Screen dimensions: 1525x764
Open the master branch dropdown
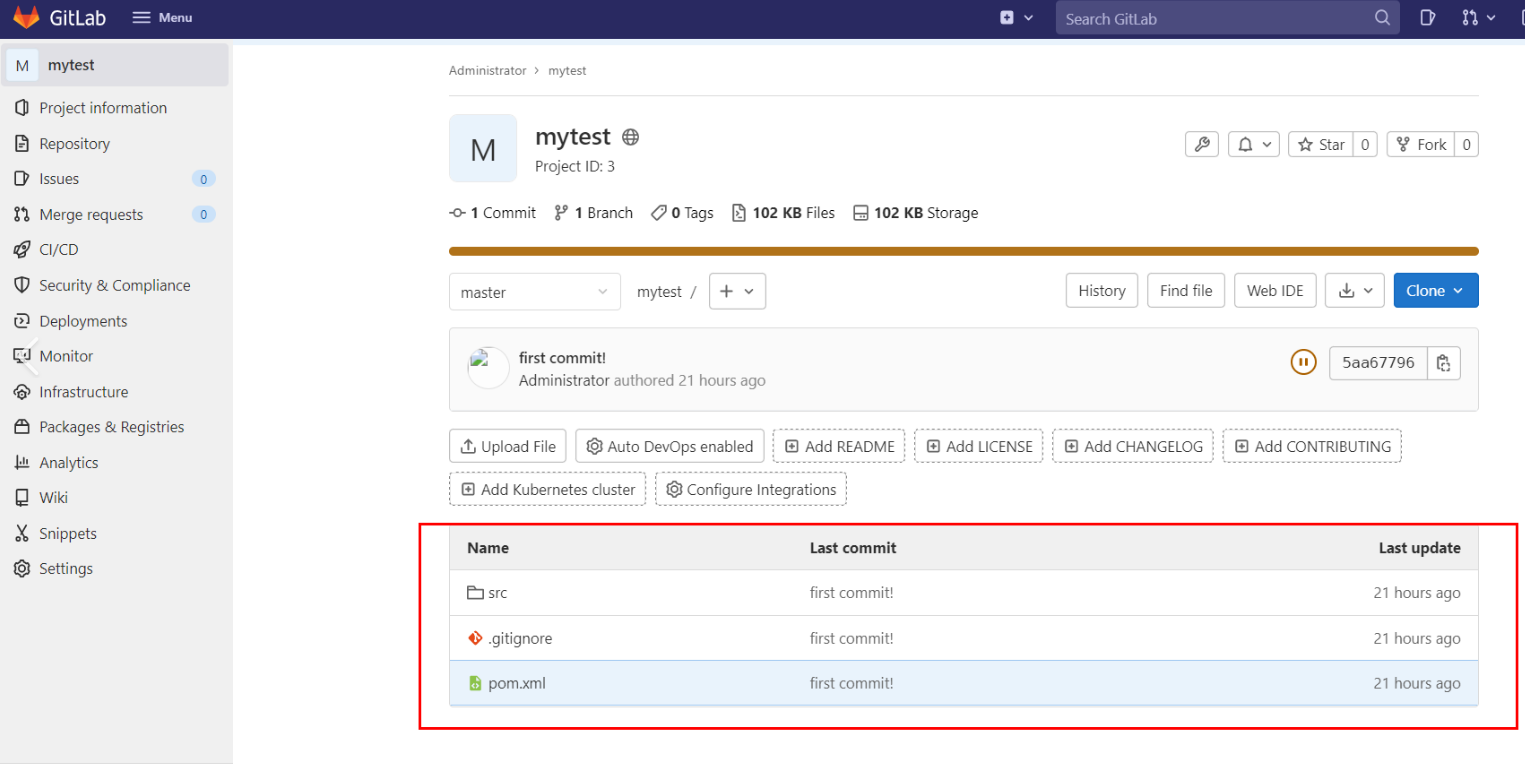(x=535, y=292)
